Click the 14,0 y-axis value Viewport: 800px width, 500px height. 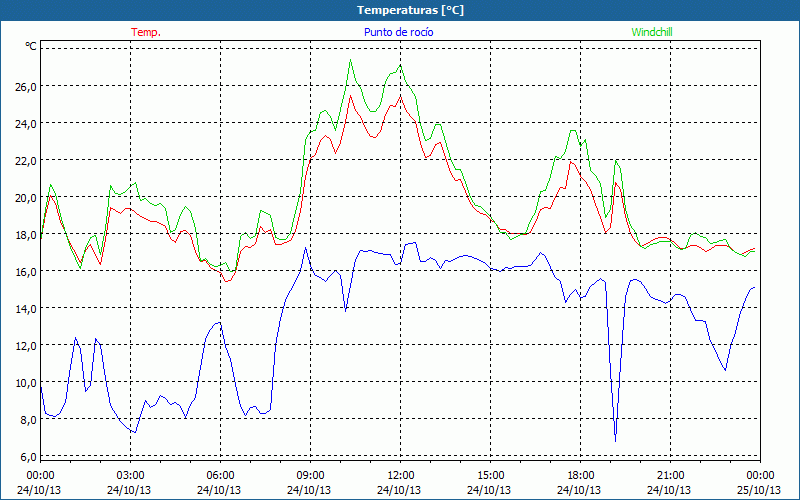[x=28, y=309]
